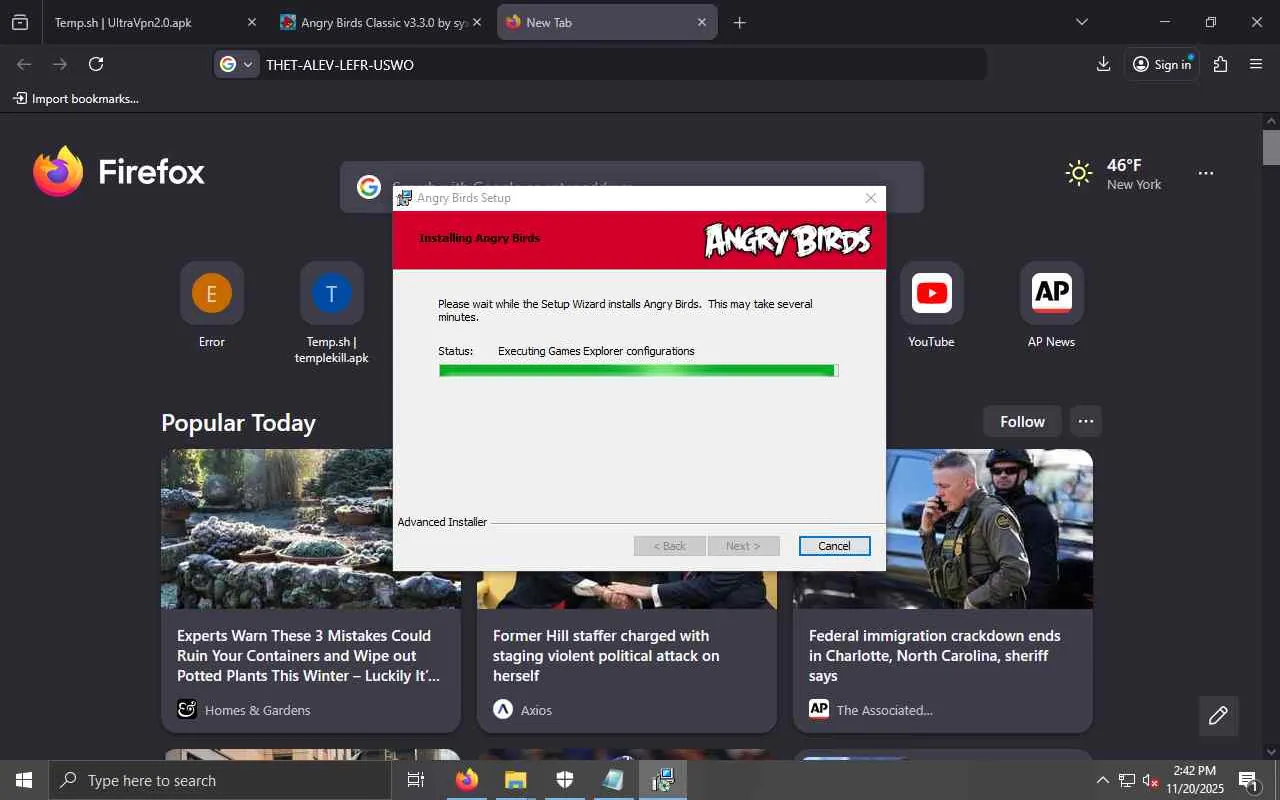
Task: Open Windows Security from the taskbar
Action: coord(564,780)
